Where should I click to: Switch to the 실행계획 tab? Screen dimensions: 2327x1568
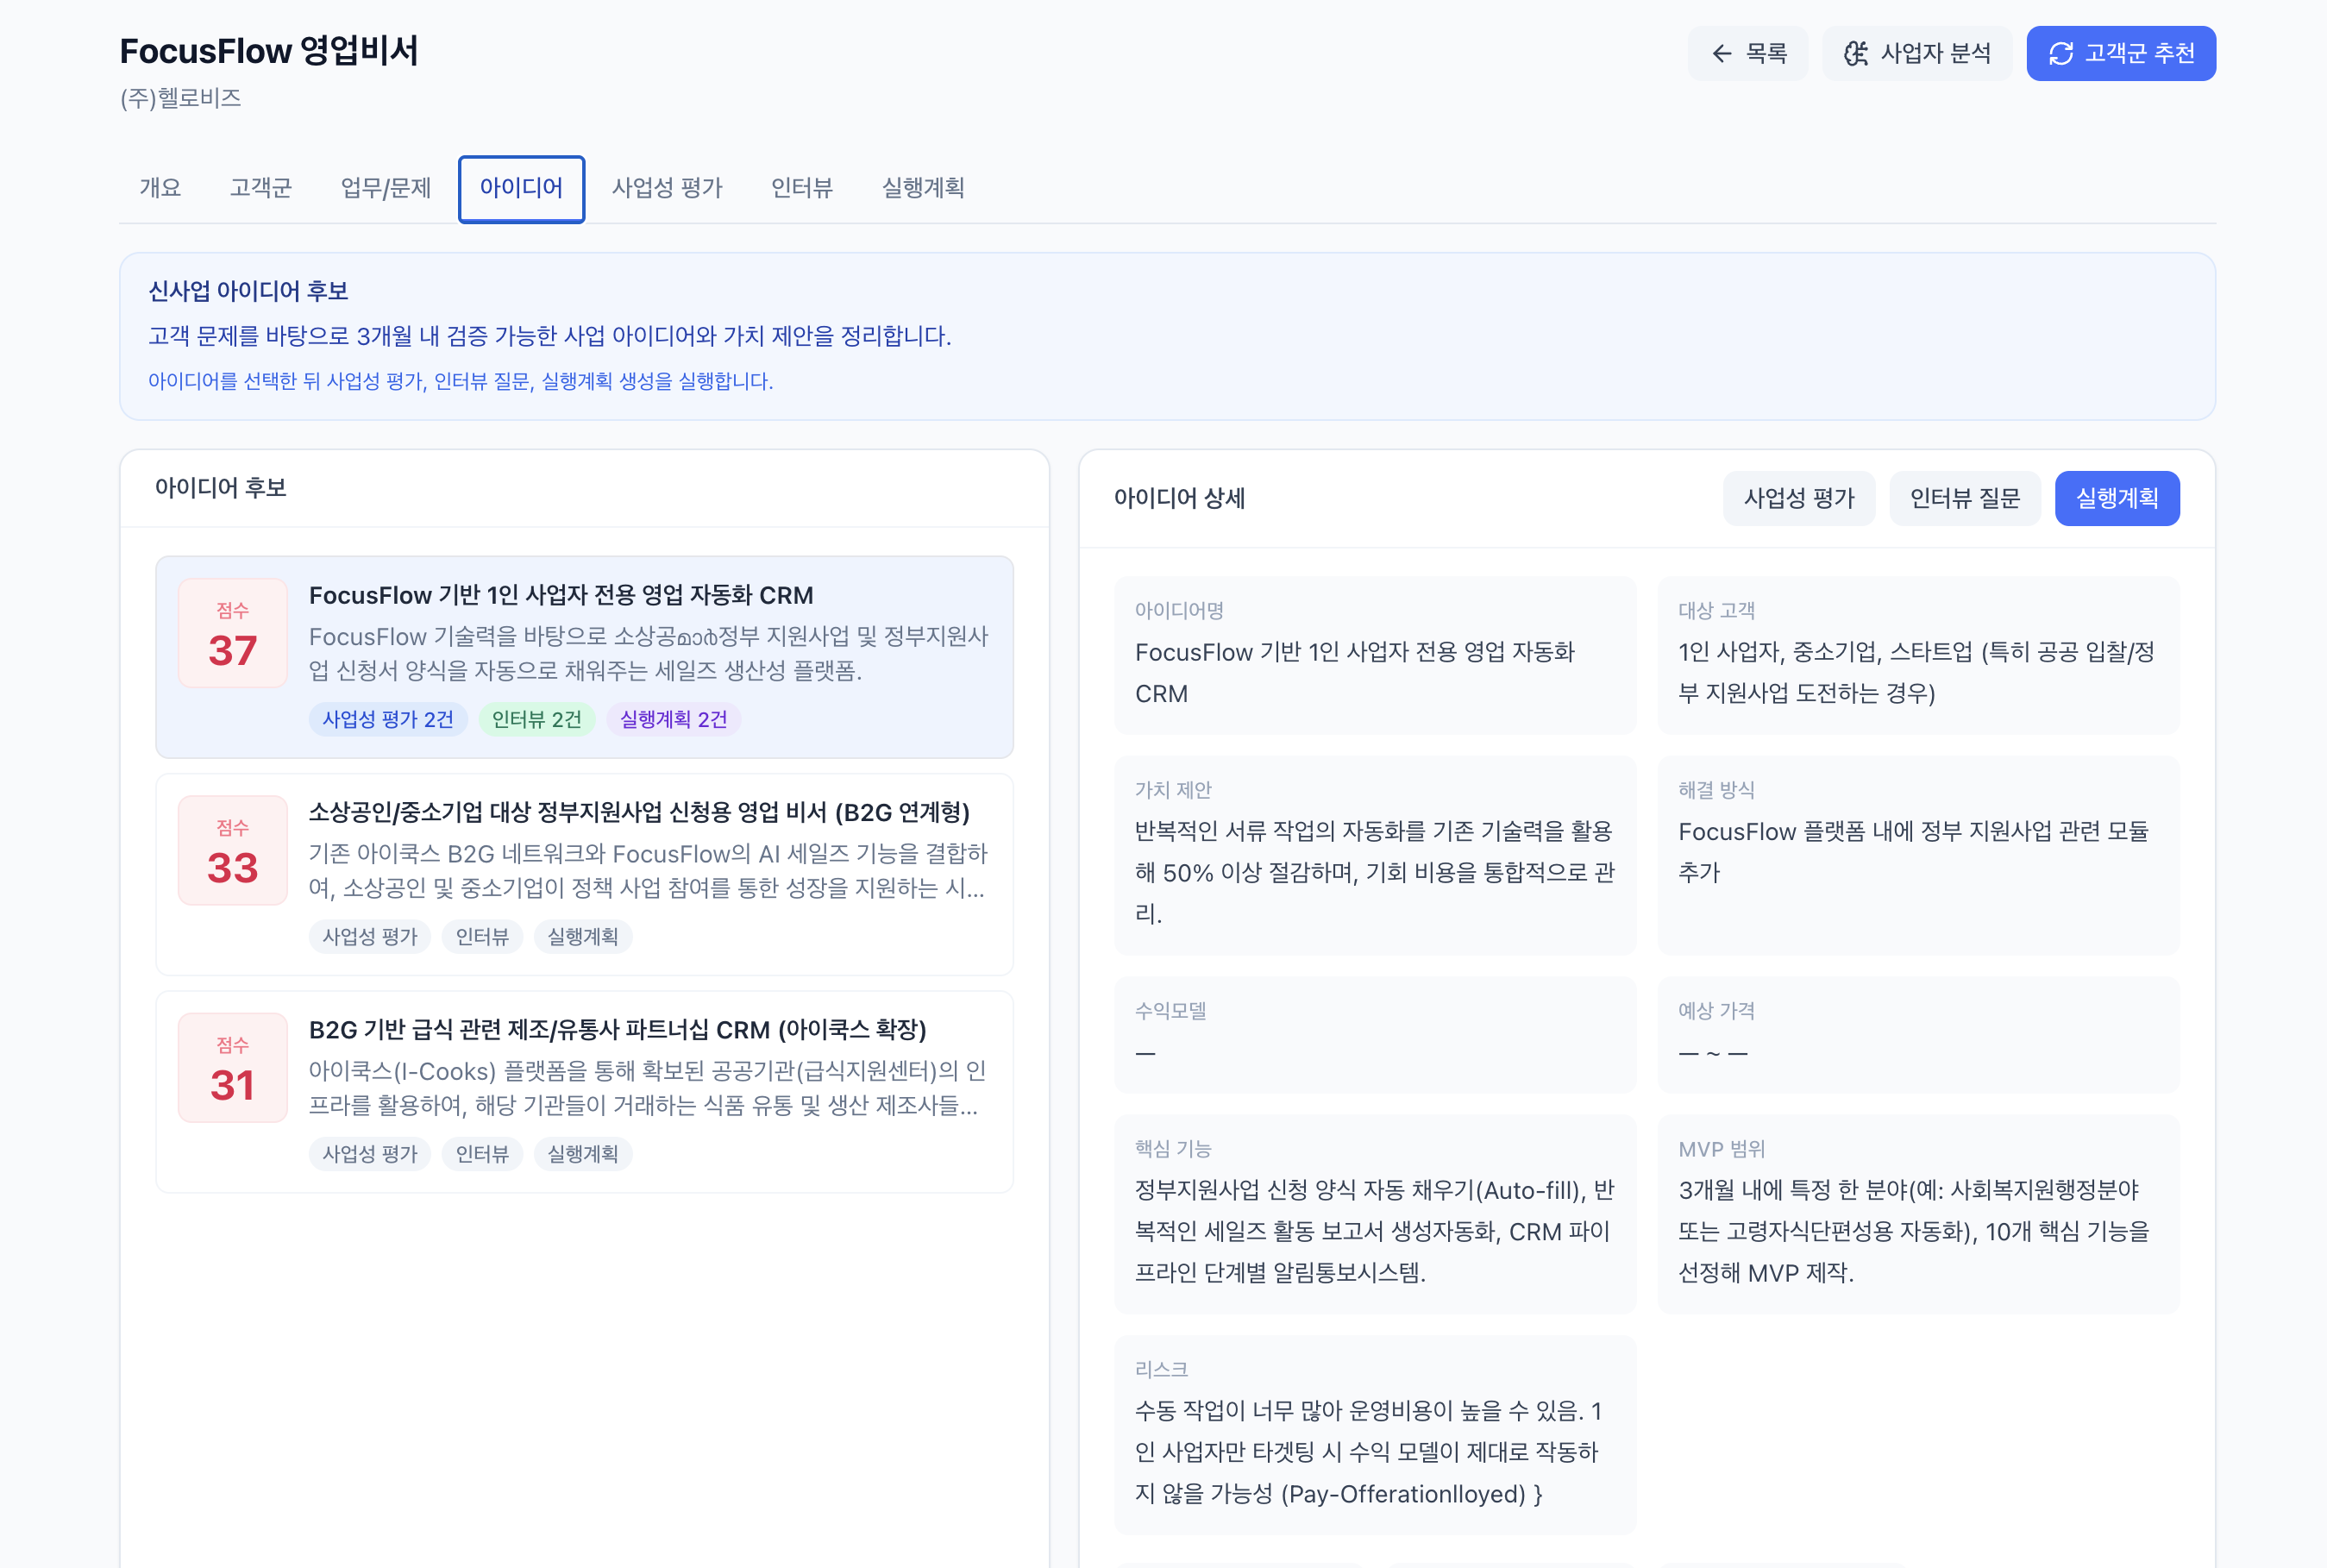923,188
